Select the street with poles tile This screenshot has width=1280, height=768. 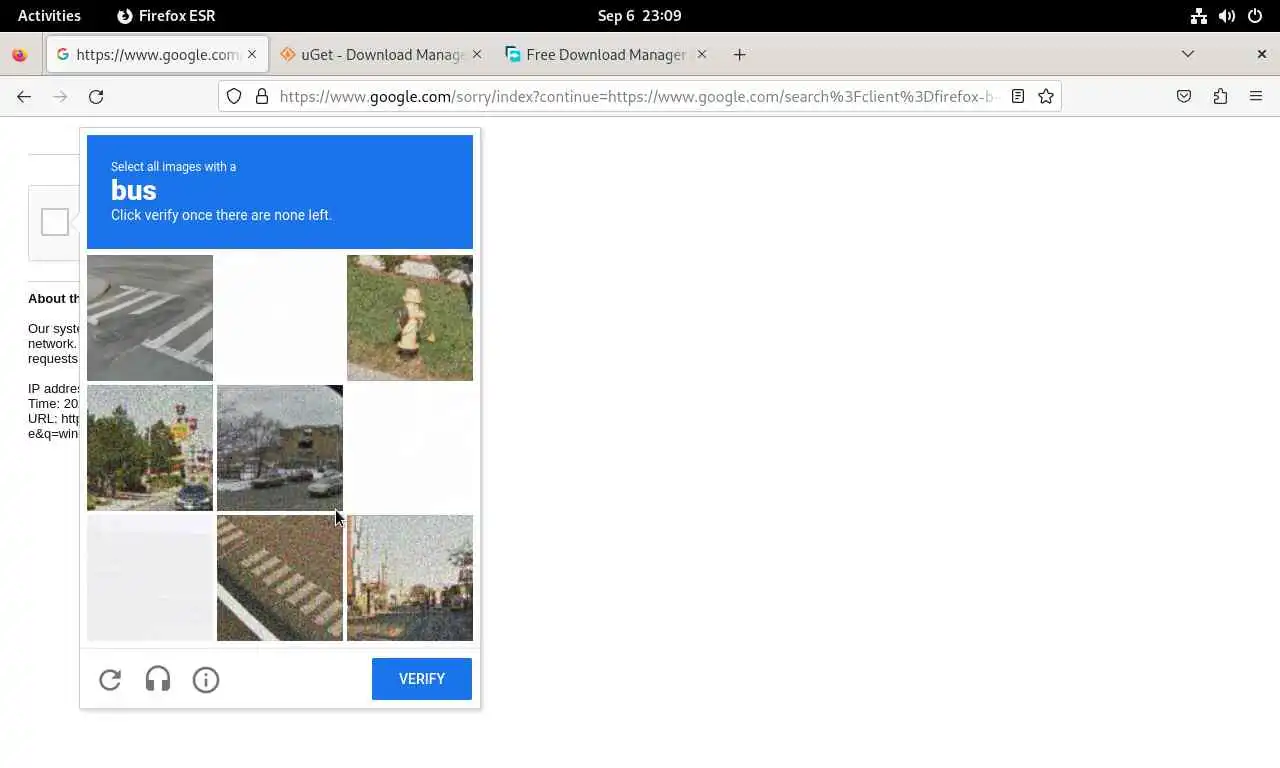[x=410, y=578]
